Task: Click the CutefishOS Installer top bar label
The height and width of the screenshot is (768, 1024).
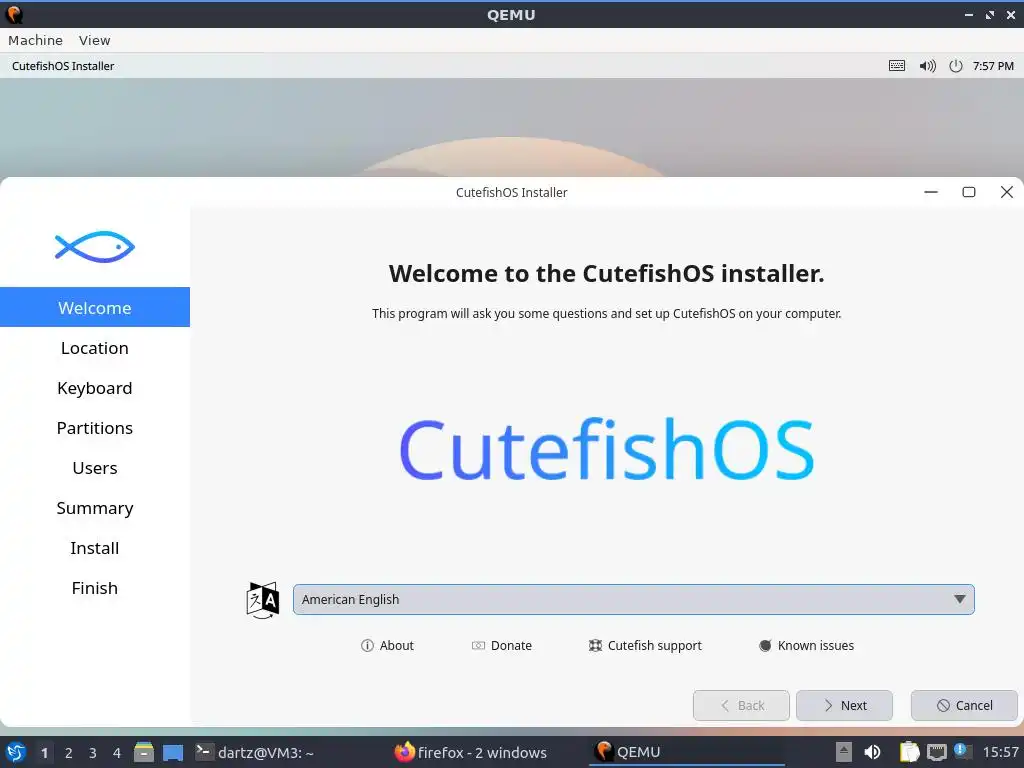Action: tap(63, 66)
